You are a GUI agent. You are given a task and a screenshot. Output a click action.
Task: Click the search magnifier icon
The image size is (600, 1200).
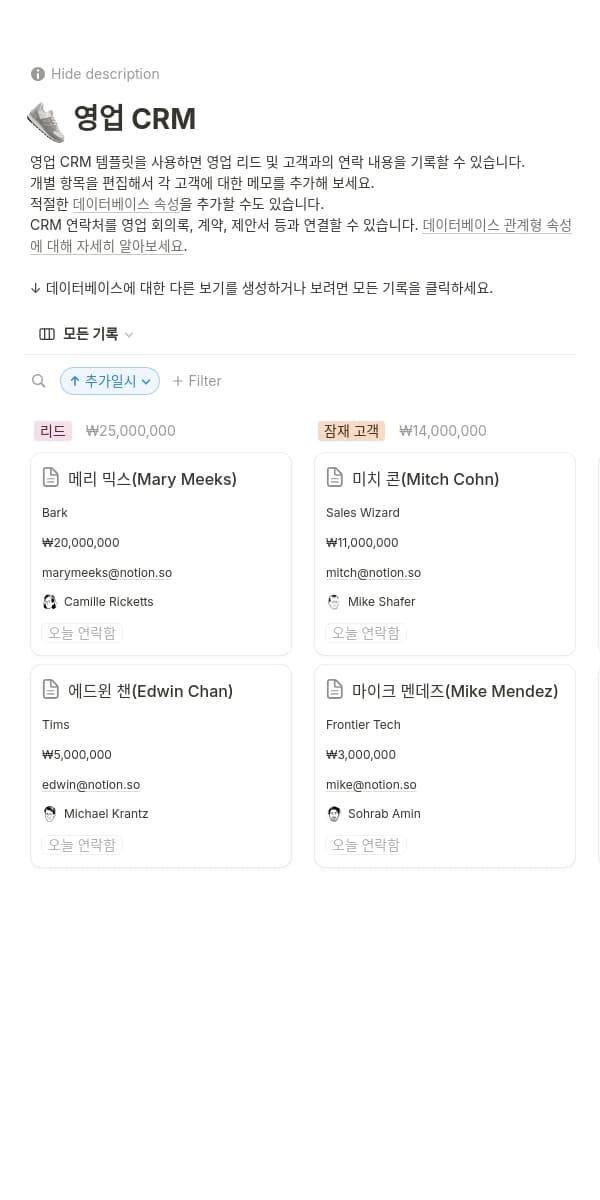(x=39, y=381)
